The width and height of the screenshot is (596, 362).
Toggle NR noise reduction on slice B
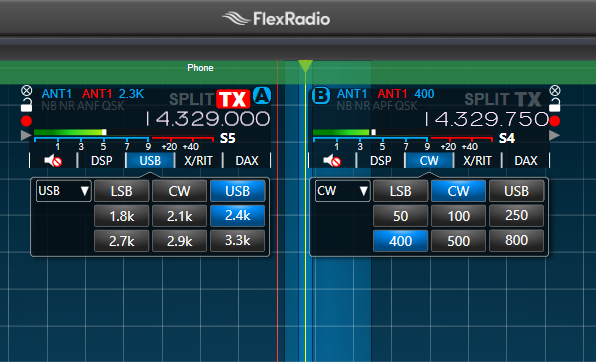coord(362,105)
